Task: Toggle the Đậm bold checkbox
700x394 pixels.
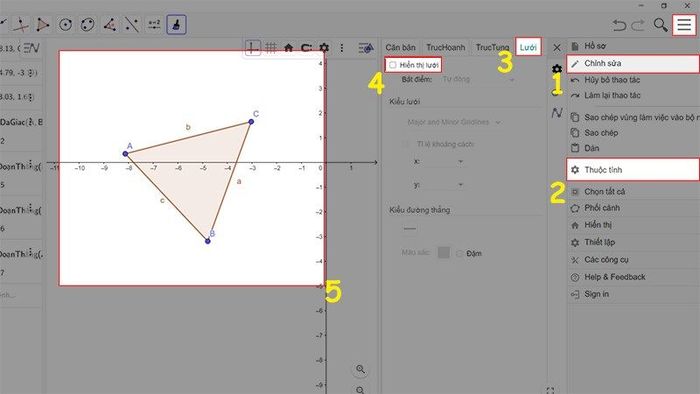Action: 459,253
